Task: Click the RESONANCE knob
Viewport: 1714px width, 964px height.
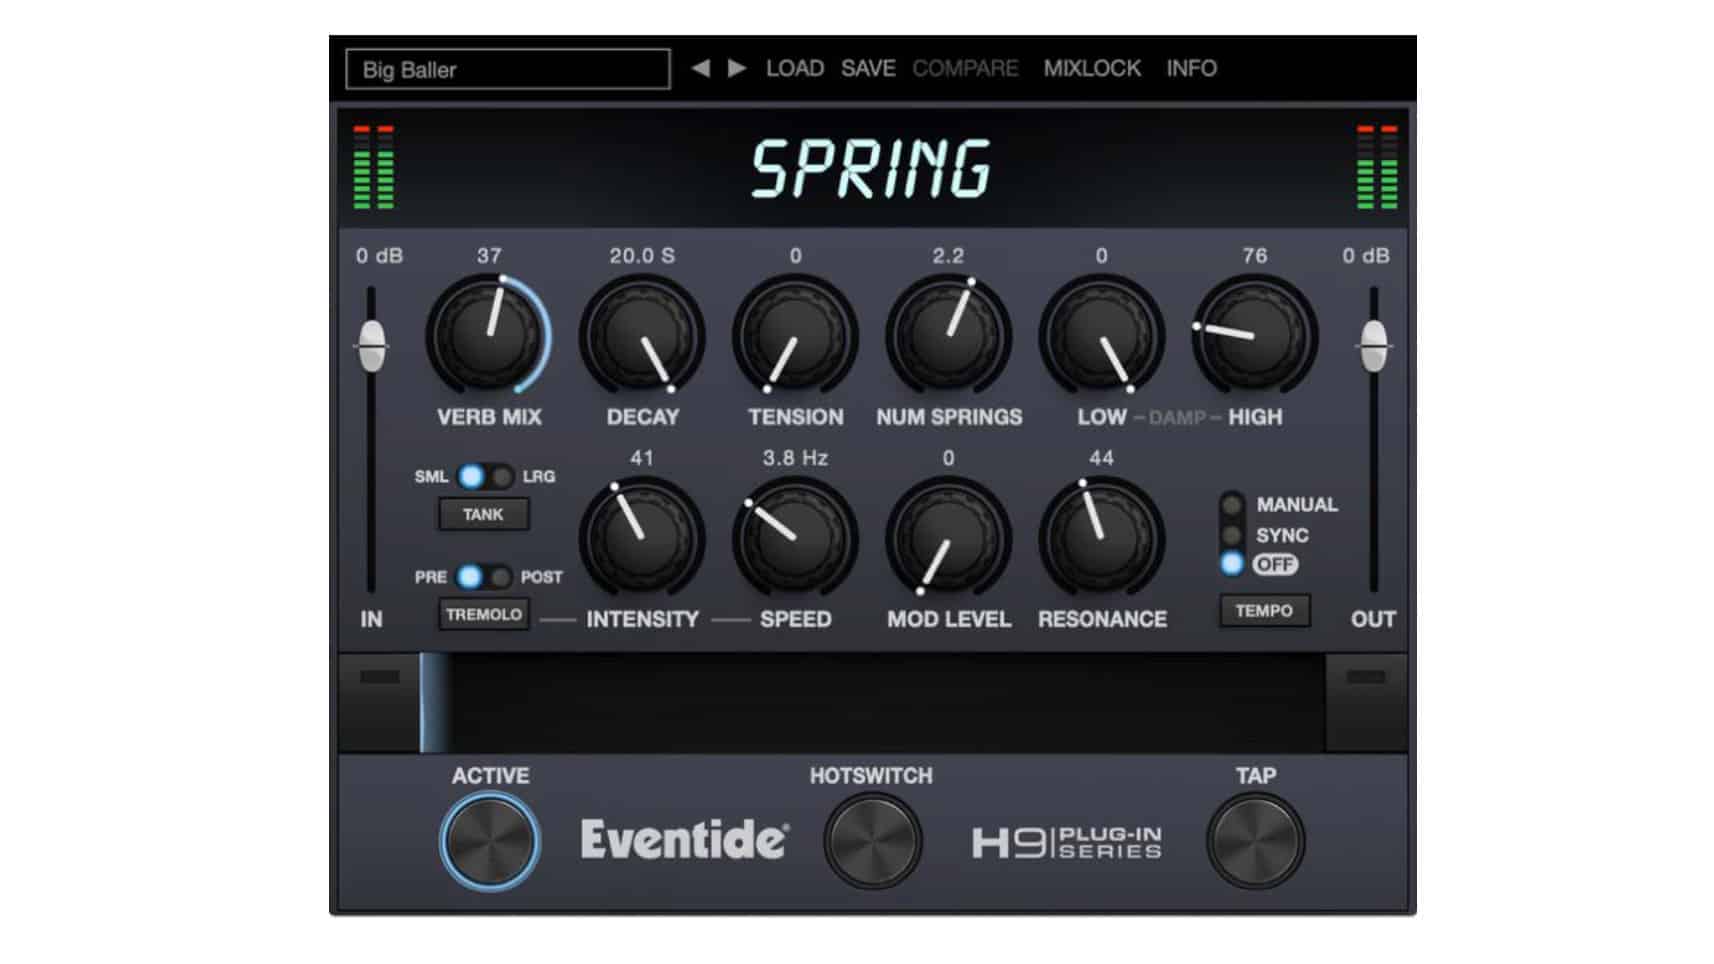Action: click(x=1101, y=538)
